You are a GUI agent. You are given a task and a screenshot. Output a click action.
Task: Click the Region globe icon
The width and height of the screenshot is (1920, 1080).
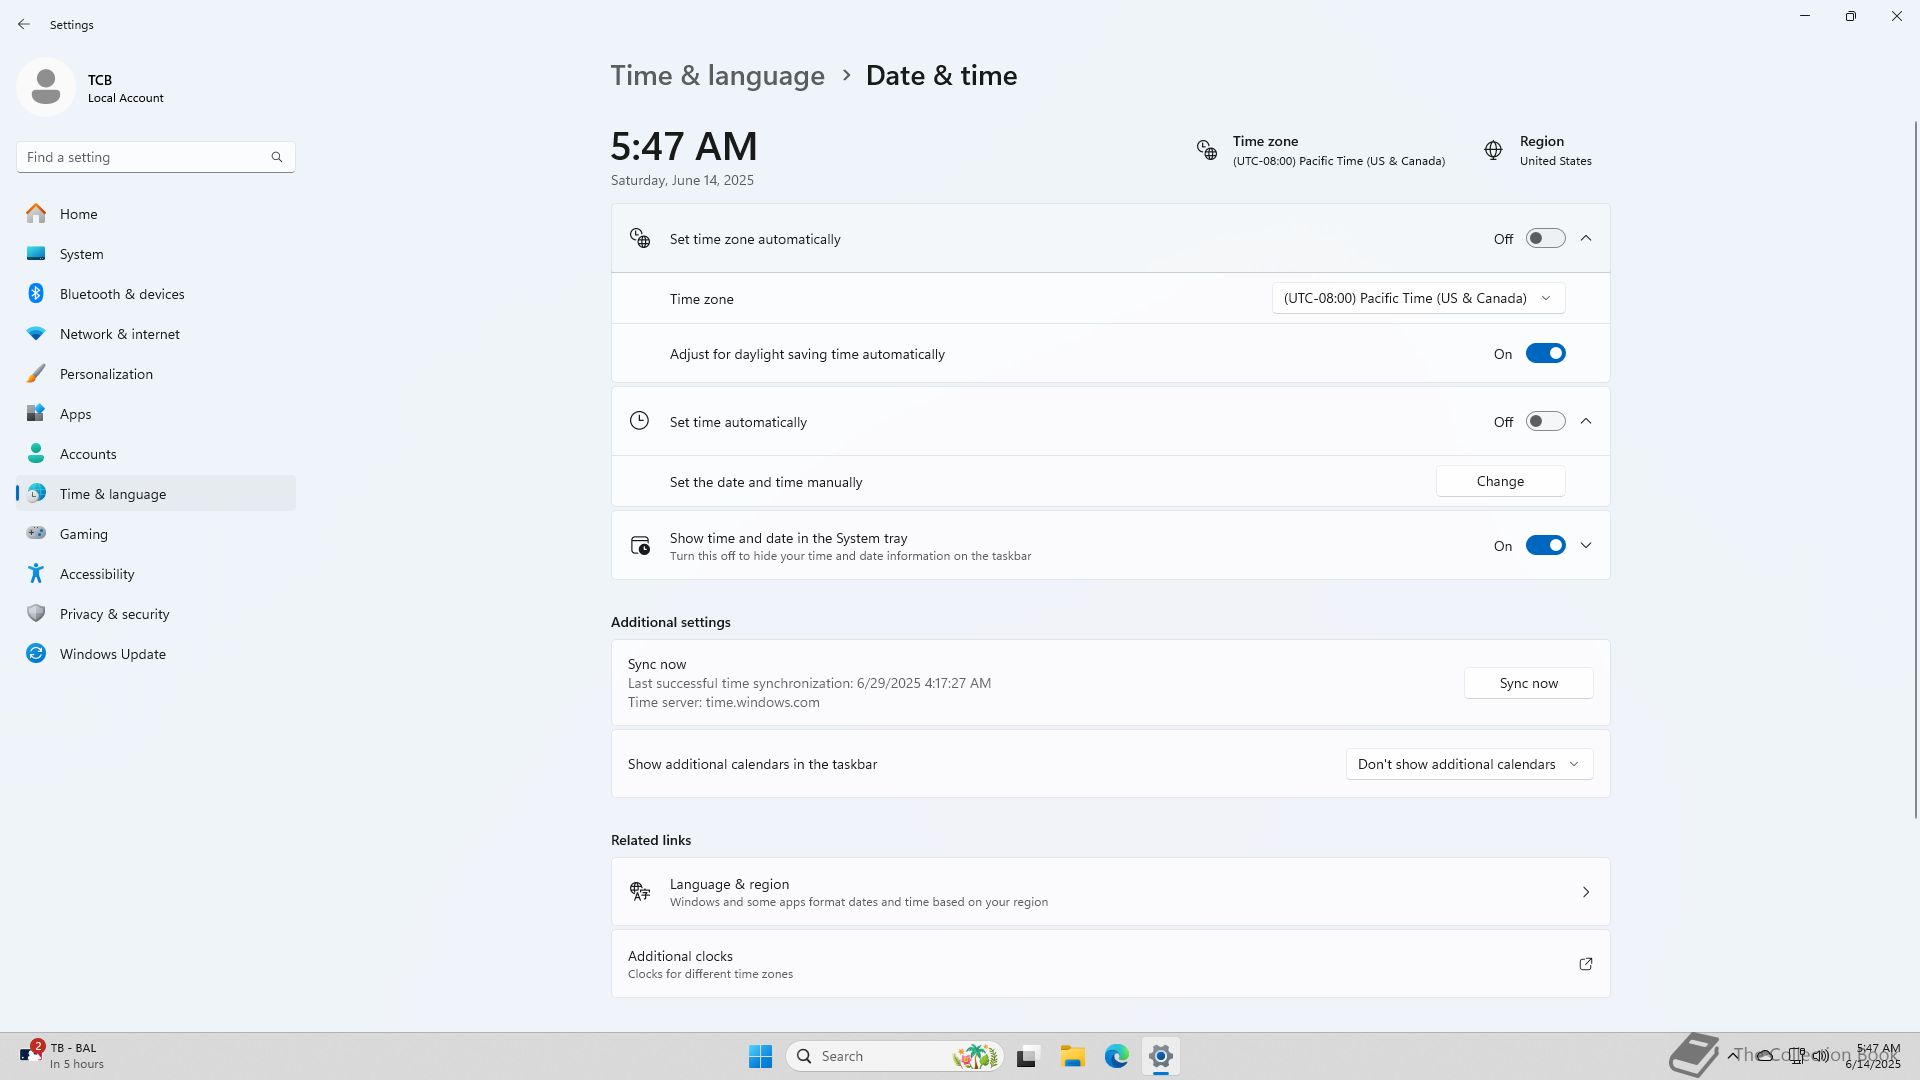pos(1493,150)
